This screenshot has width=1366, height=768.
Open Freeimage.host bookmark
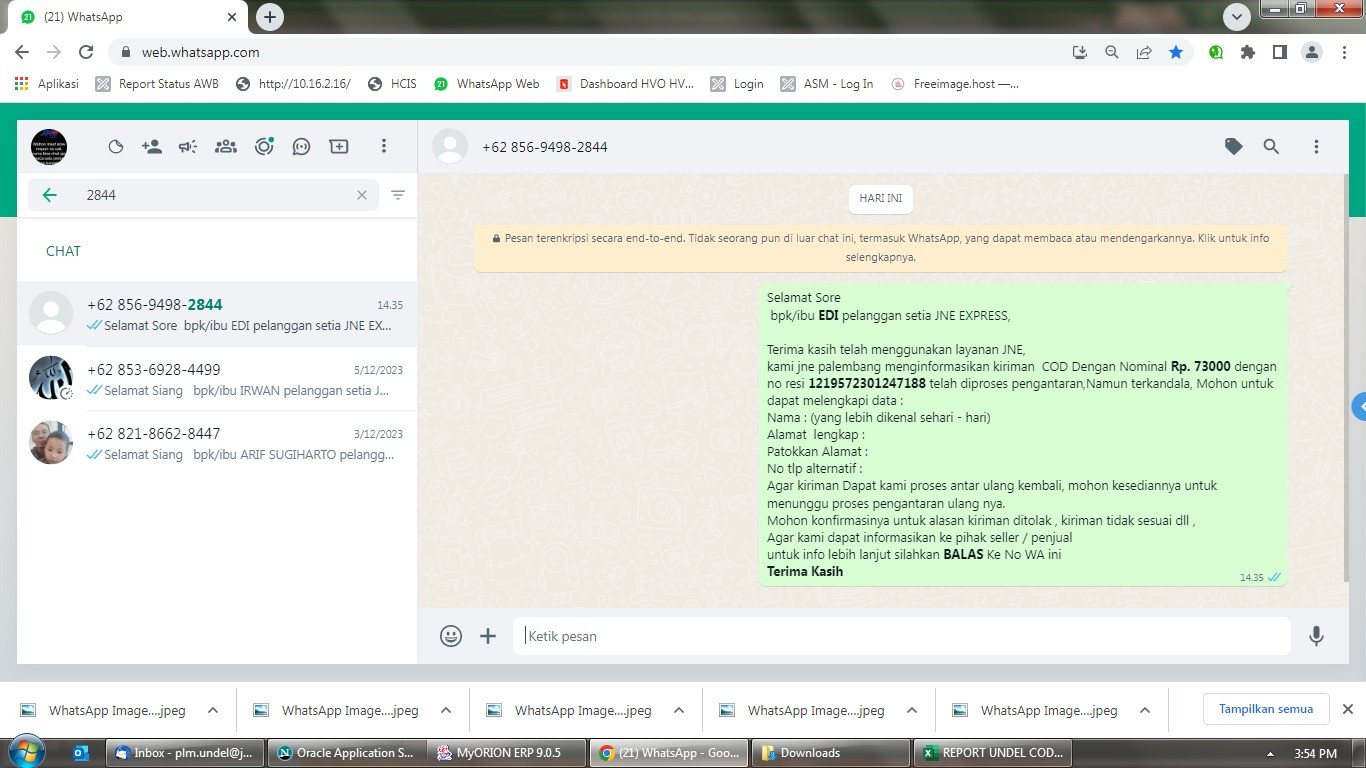click(955, 84)
